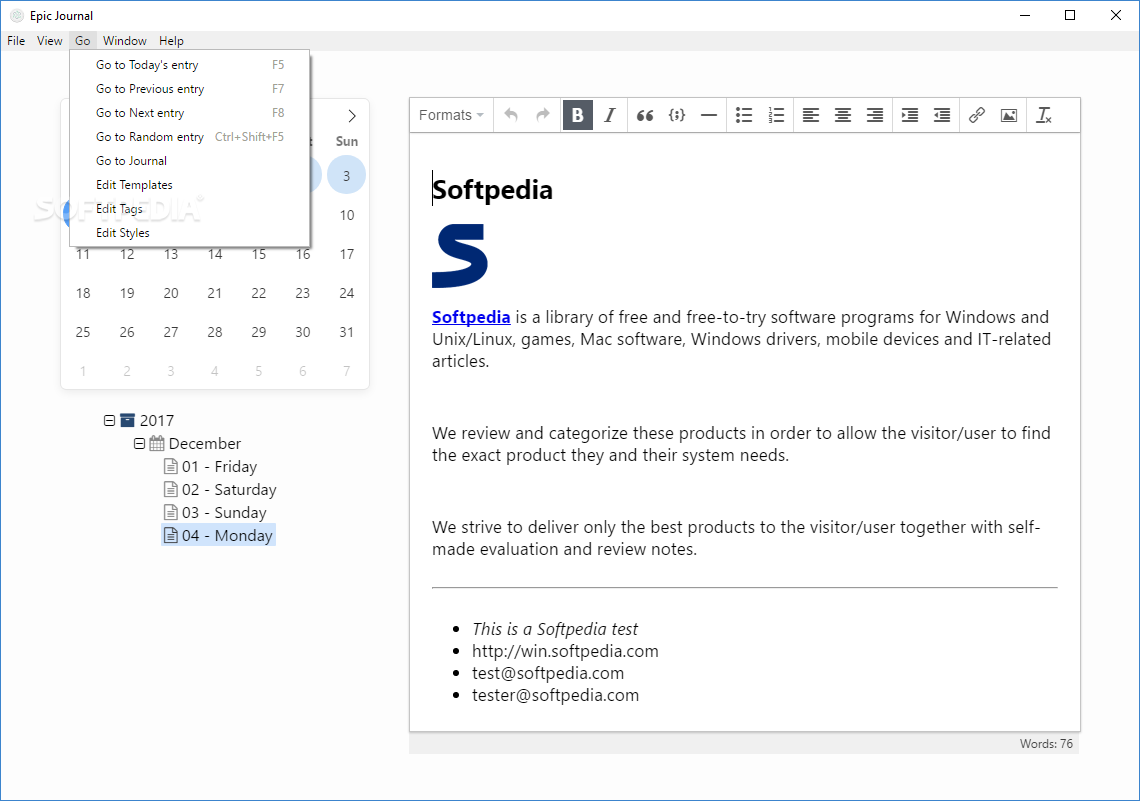Choose Edit Templates from Go menu
This screenshot has width=1140, height=801.
(x=190, y=185)
